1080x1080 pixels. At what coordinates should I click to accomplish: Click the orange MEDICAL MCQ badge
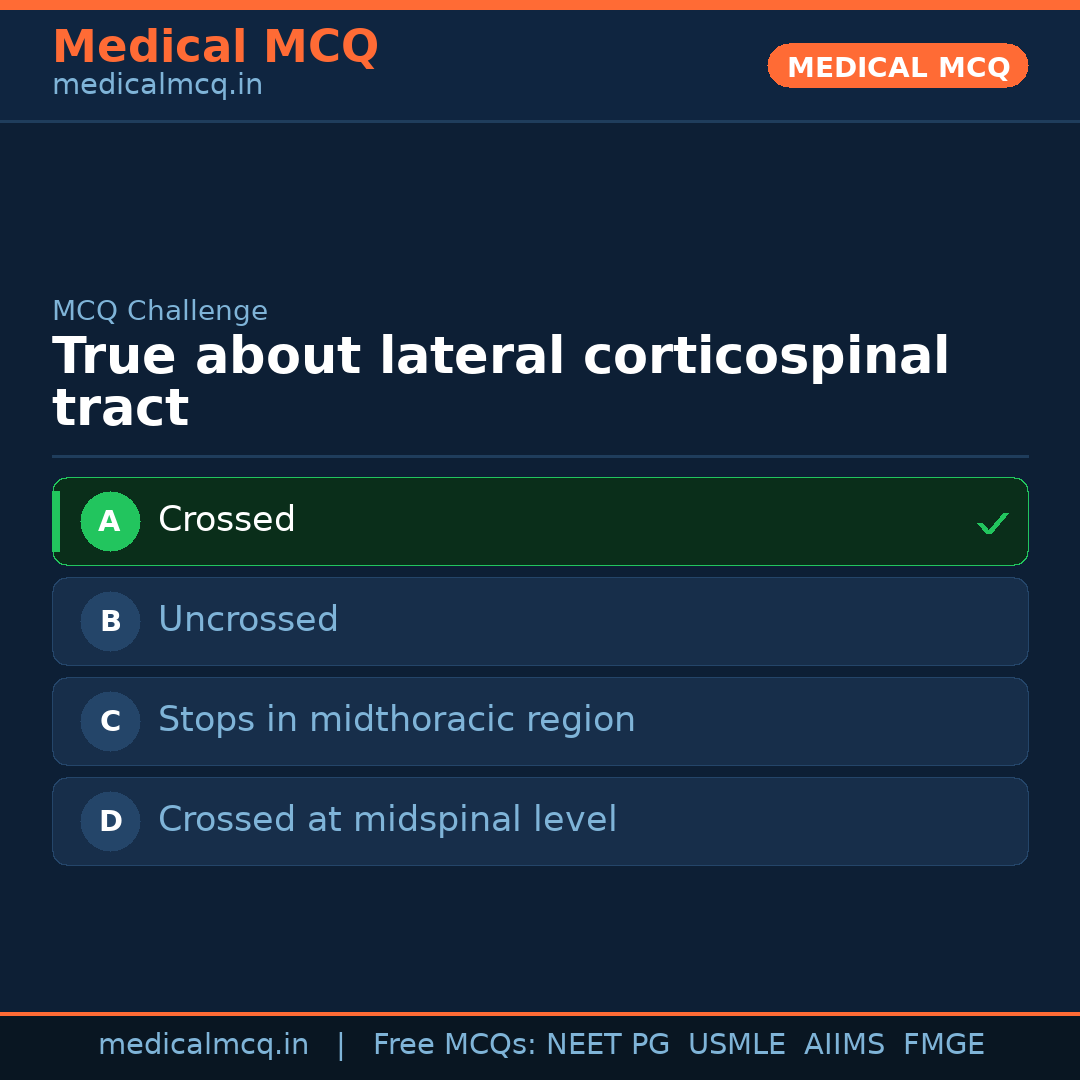point(897,67)
